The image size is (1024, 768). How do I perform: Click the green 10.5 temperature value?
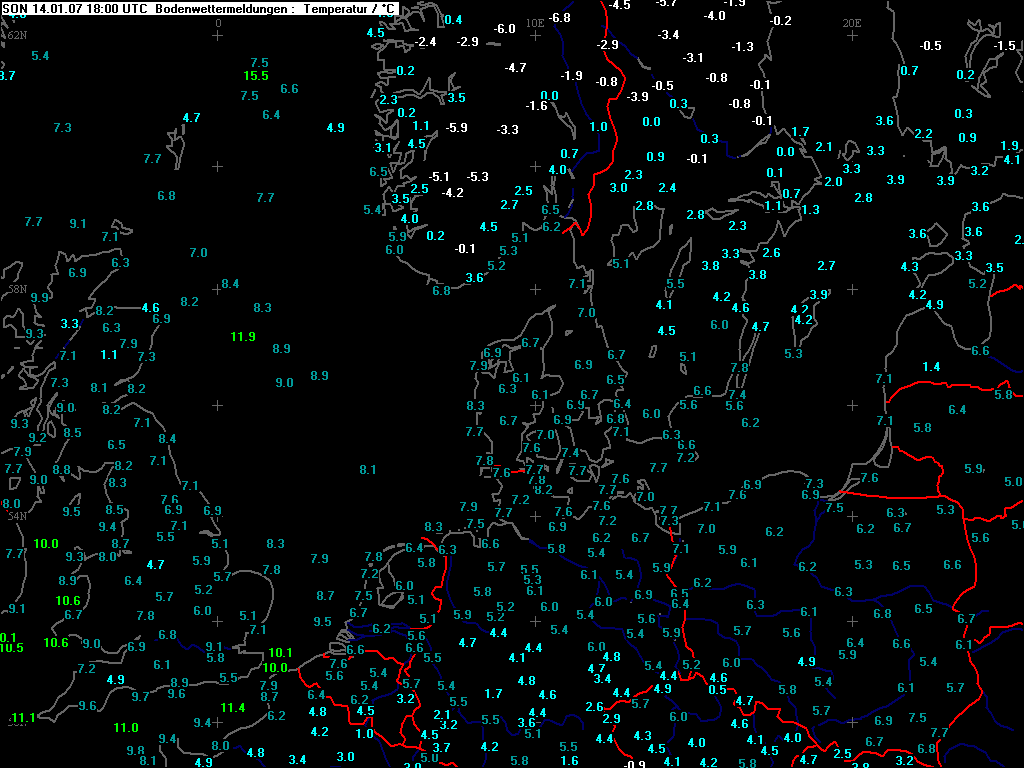[11, 648]
